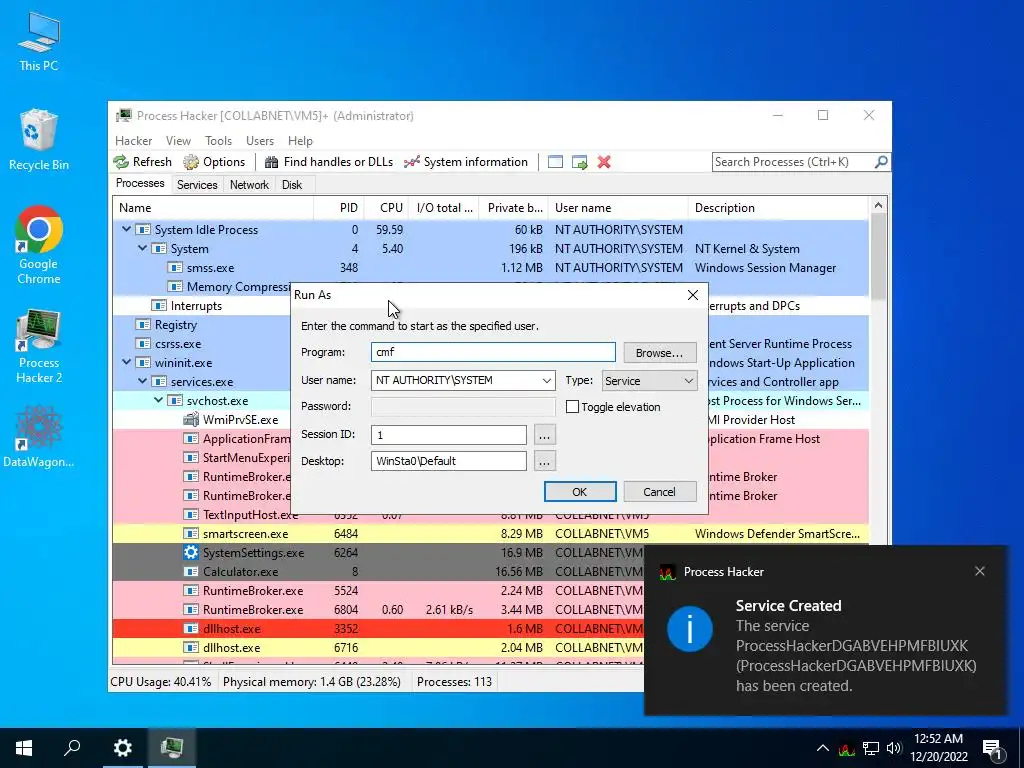This screenshot has height=768, width=1024.
Task: Open System information graph icon
Action: [x=411, y=162]
